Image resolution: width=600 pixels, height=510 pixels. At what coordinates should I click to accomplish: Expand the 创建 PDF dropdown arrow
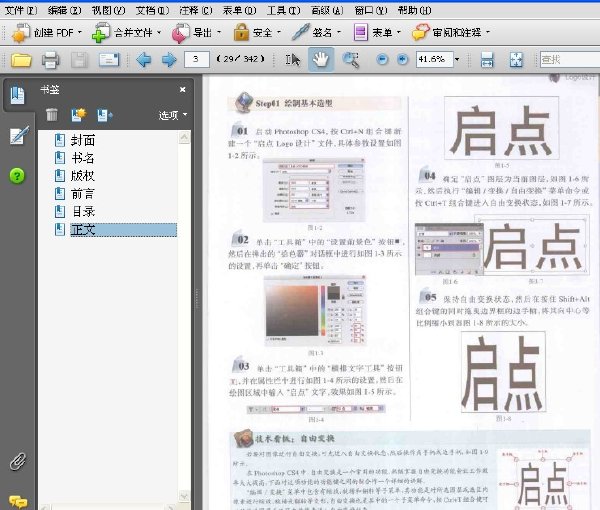tap(80, 33)
